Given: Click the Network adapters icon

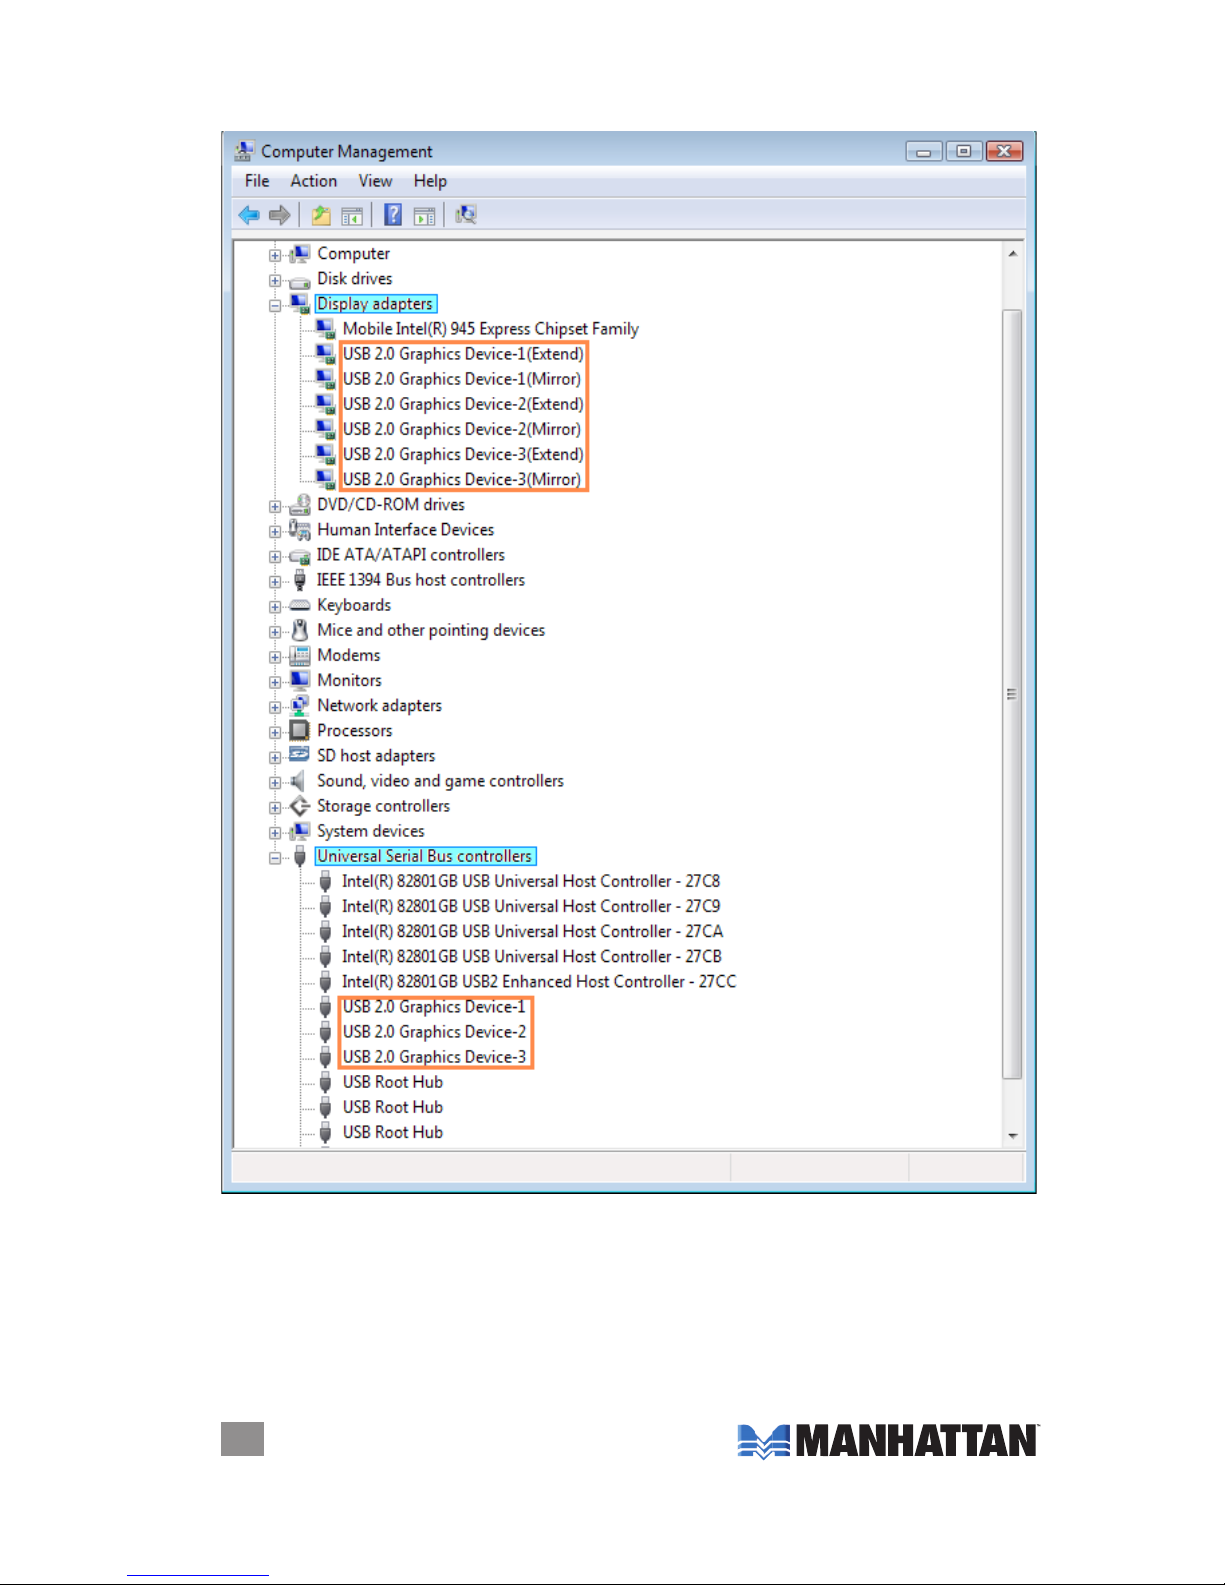Looking at the screenshot, I should [299, 706].
